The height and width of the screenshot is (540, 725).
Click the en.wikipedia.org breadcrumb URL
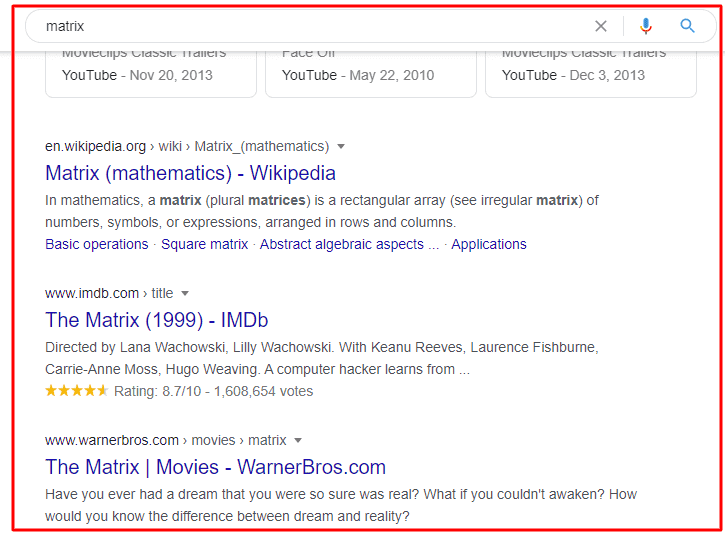[x=187, y=147]
